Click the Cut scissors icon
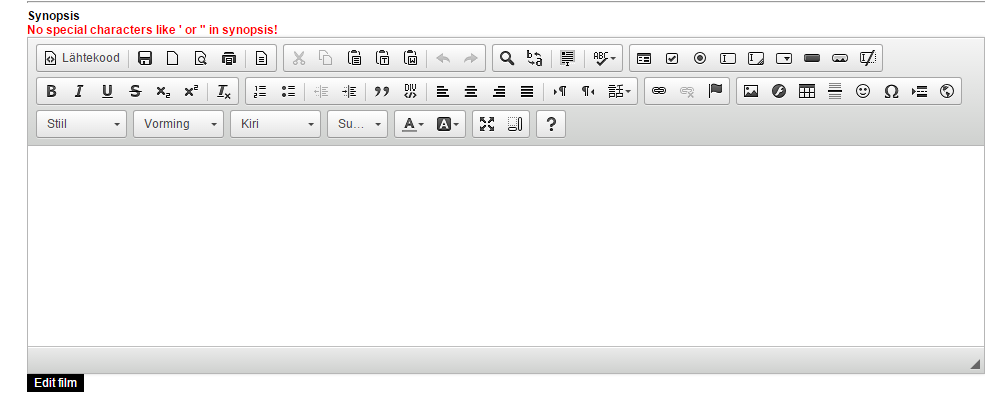1002x407 pixels. (298, 58)
